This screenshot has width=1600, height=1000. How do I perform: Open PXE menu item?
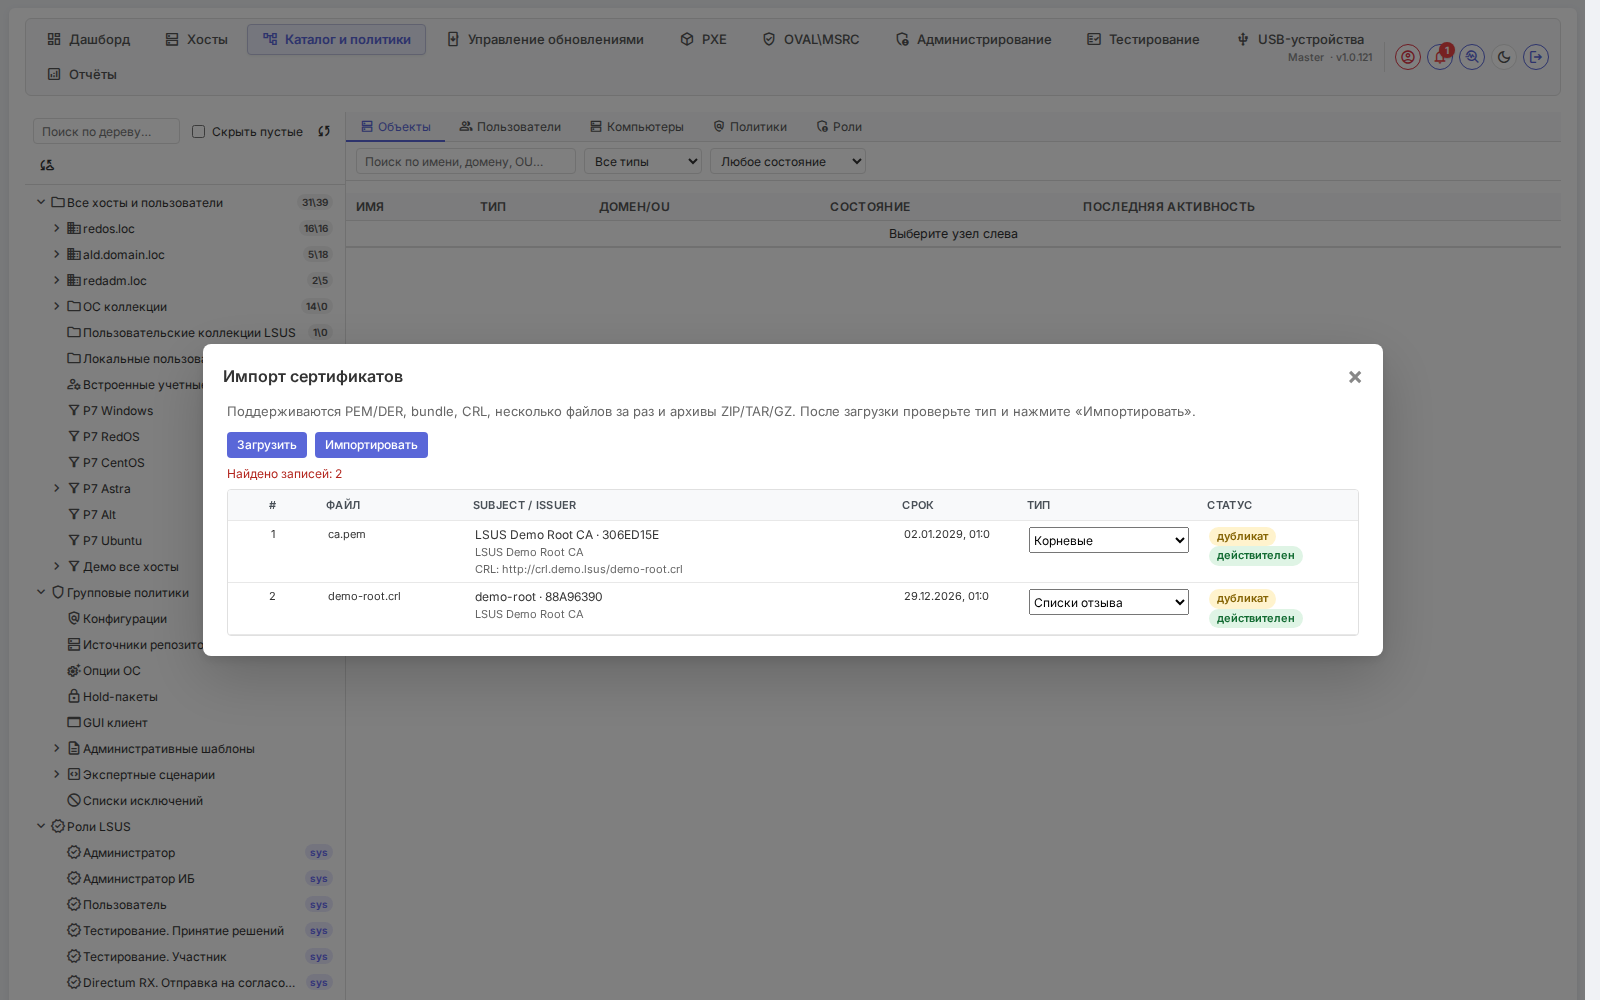coord(703,39)
